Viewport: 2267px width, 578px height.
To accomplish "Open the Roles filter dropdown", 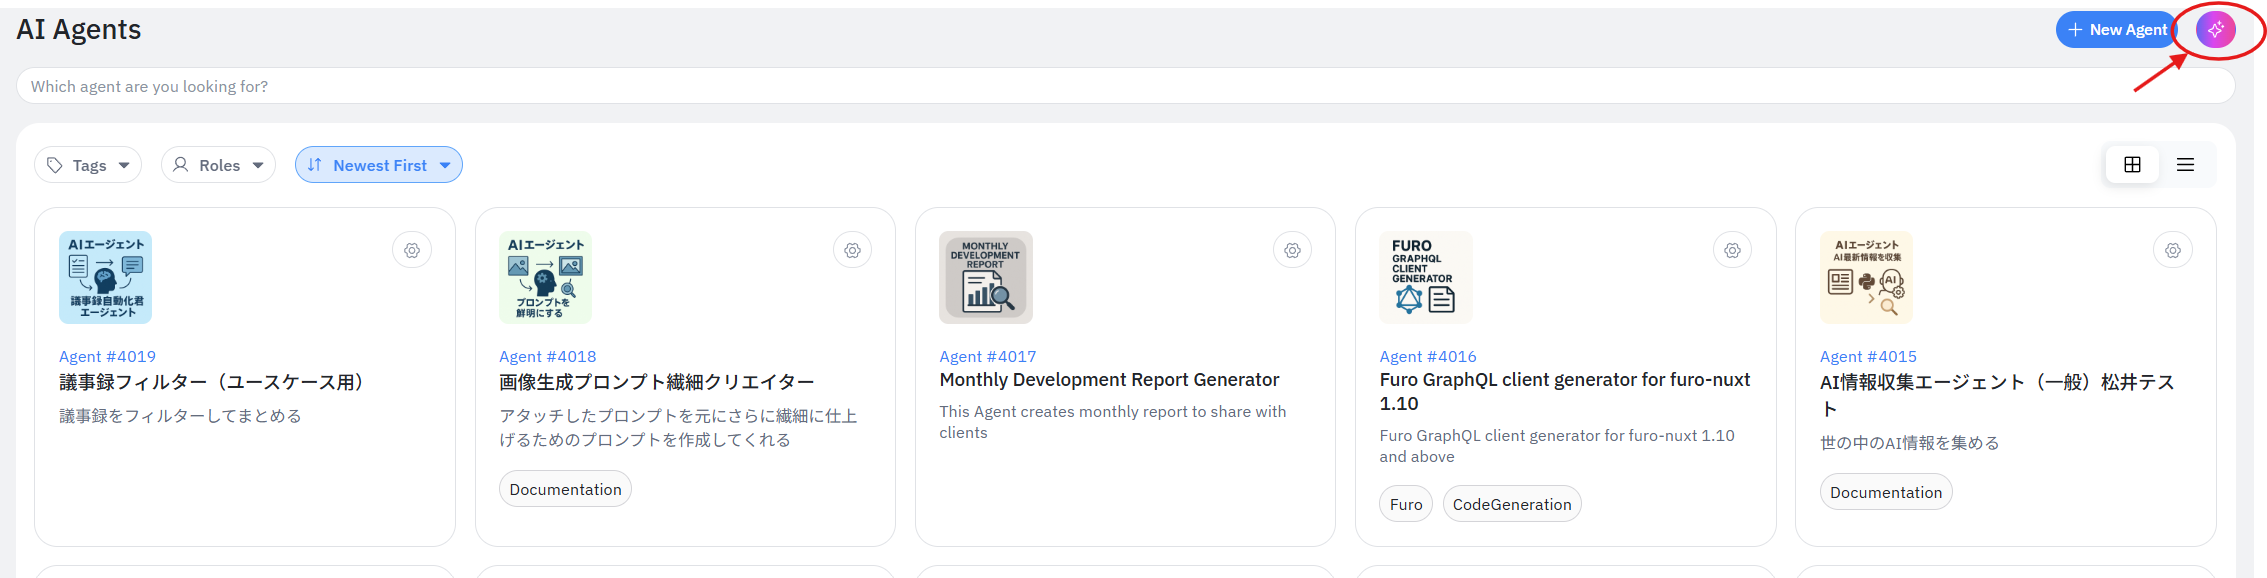I will (x=218, y=165).
